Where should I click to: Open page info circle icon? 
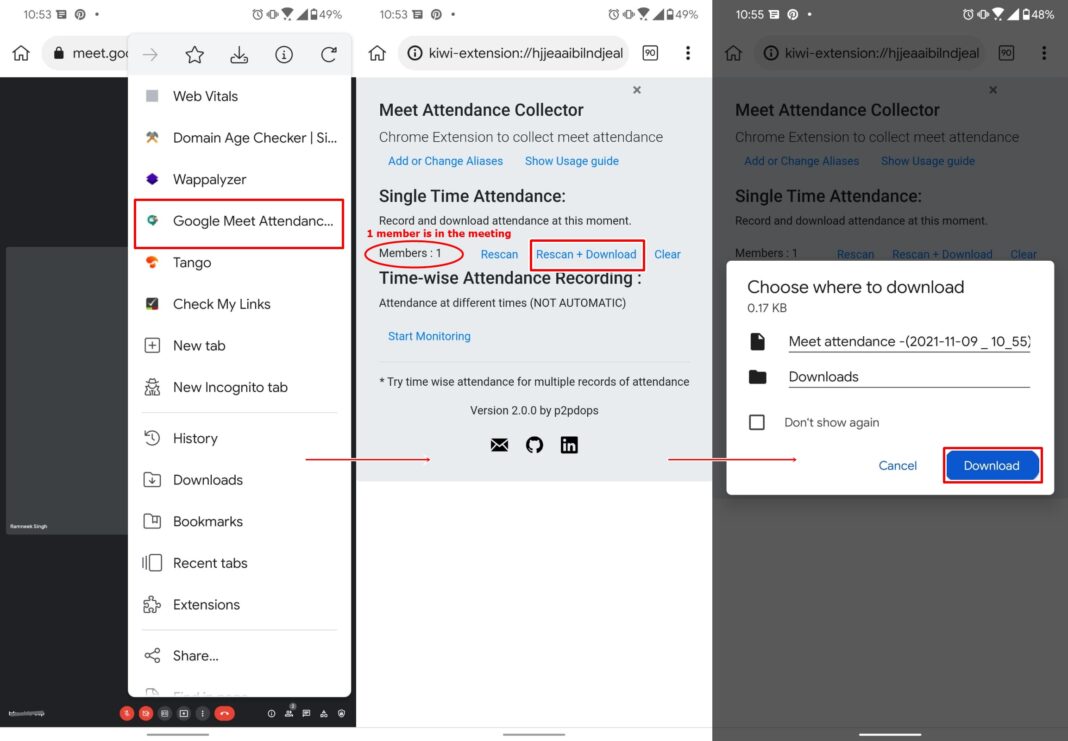(x=284, y=54)
